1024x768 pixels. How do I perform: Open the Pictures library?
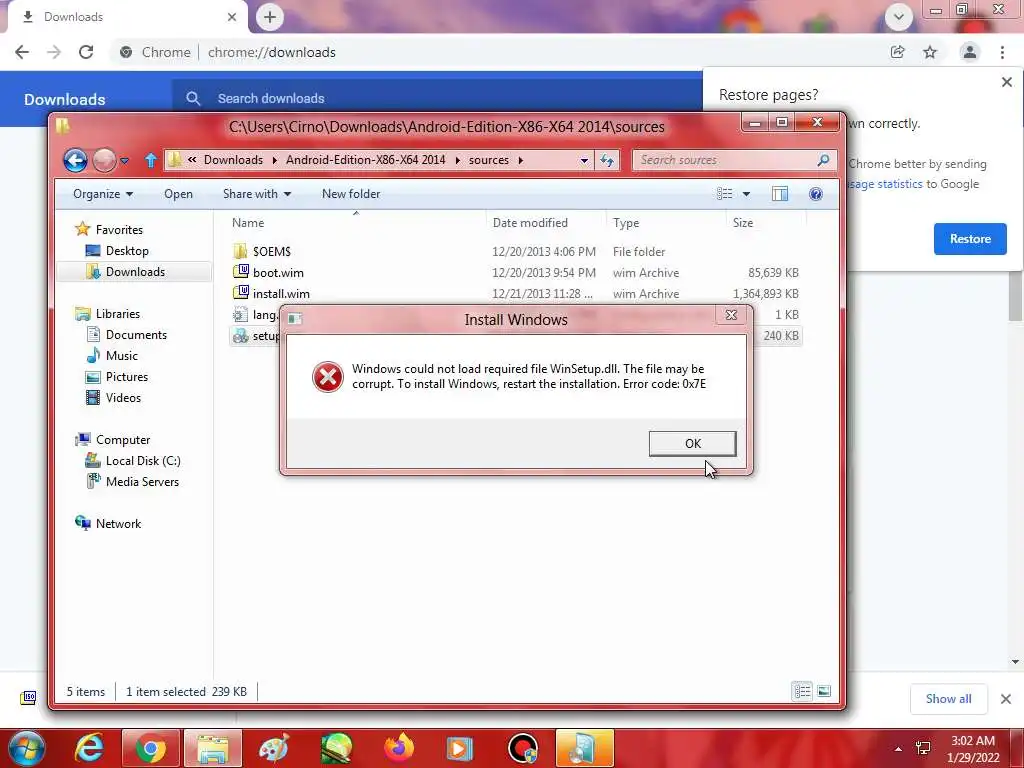pos(127,377)
